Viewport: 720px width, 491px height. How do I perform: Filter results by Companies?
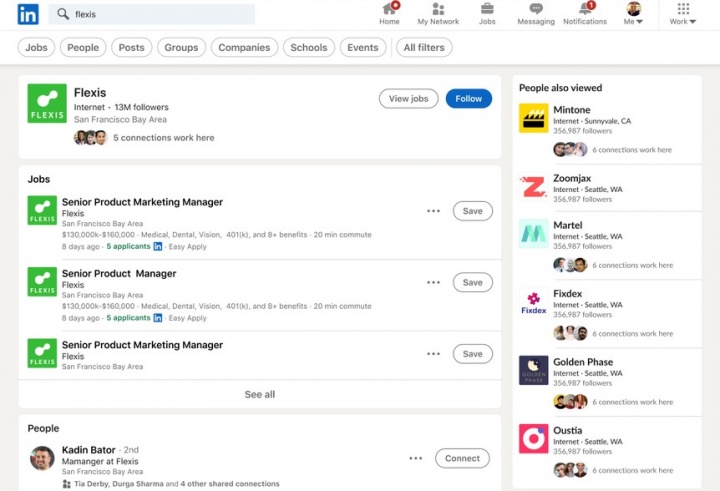(244, 47)
